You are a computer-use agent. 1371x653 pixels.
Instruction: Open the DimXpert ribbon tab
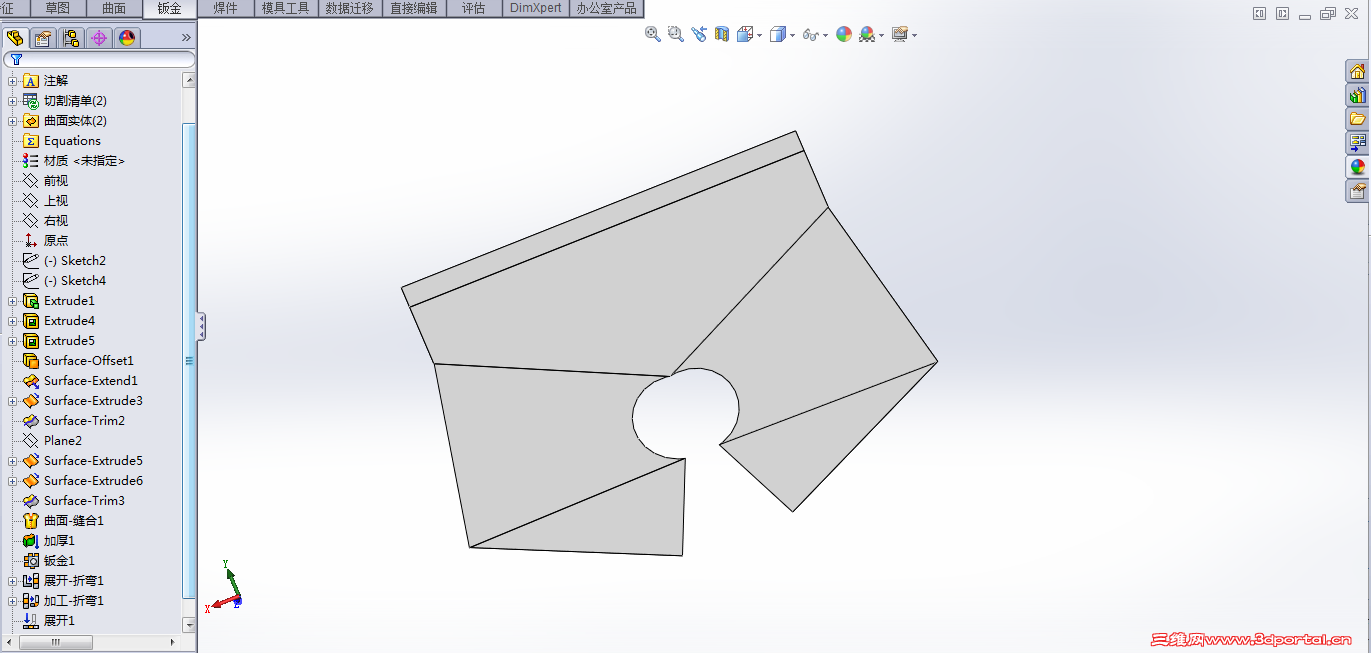pyautogui.click(x=536, y=8)
